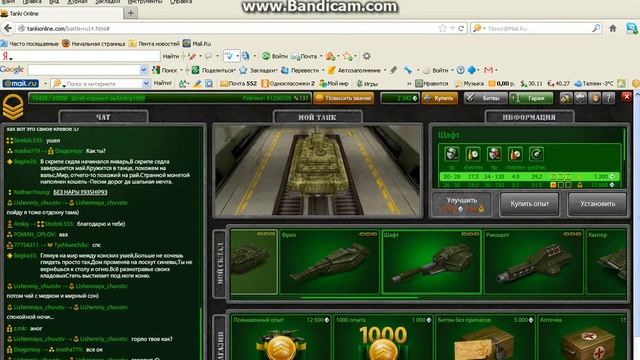Open a new browser tab with plus
The height and width of the screenshot is (360, 640).
[131, 13]
